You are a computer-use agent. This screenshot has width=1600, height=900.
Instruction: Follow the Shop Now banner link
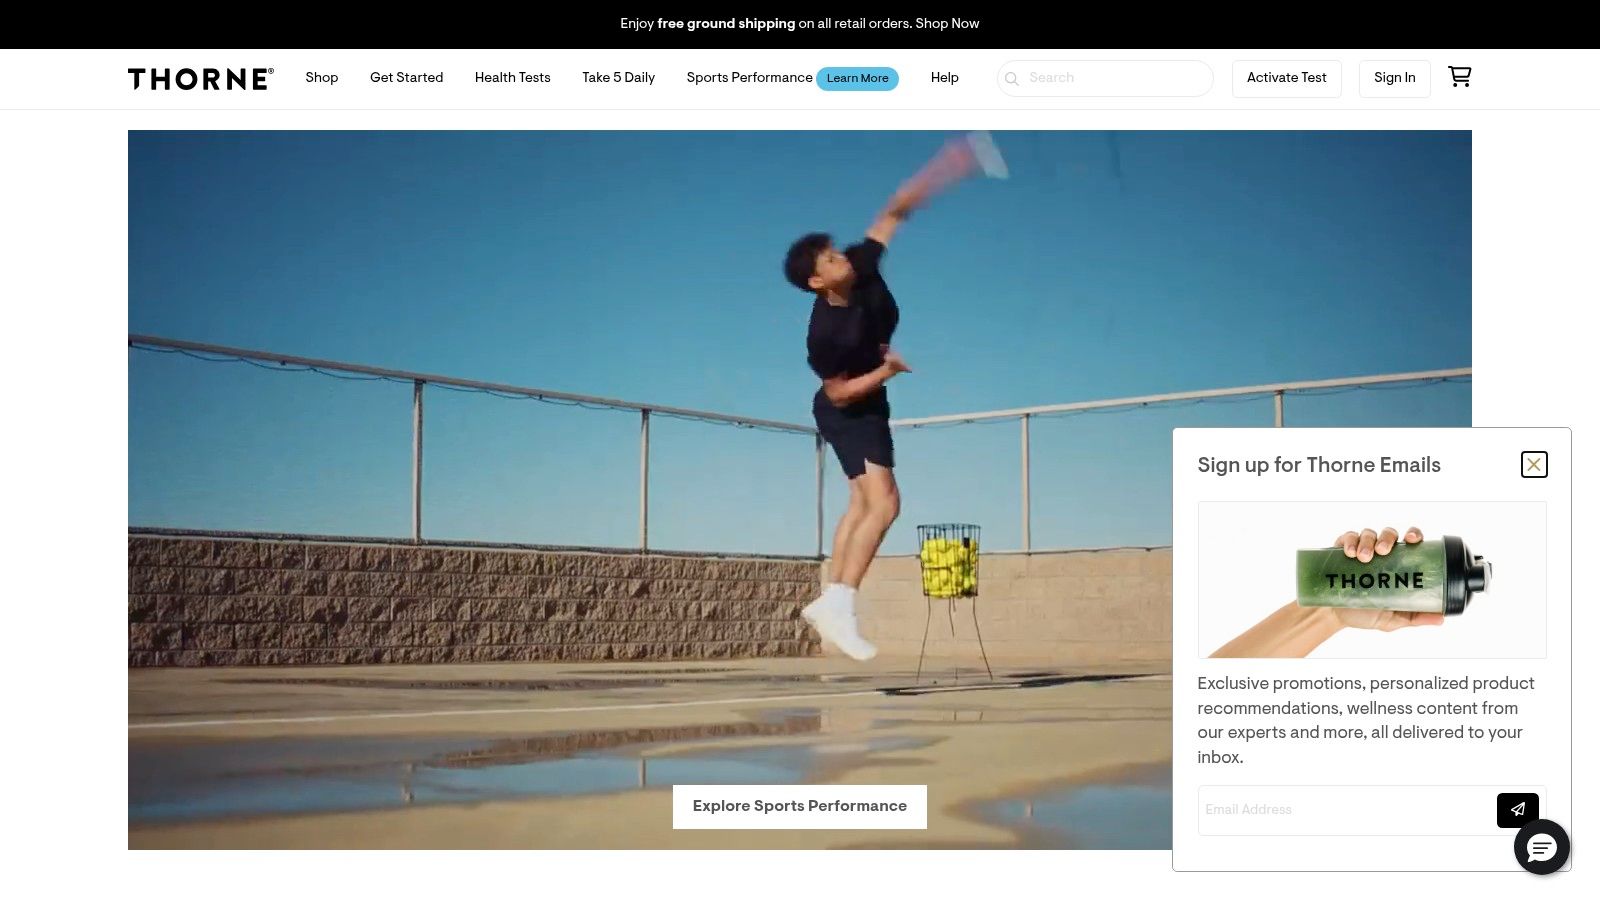947,23
